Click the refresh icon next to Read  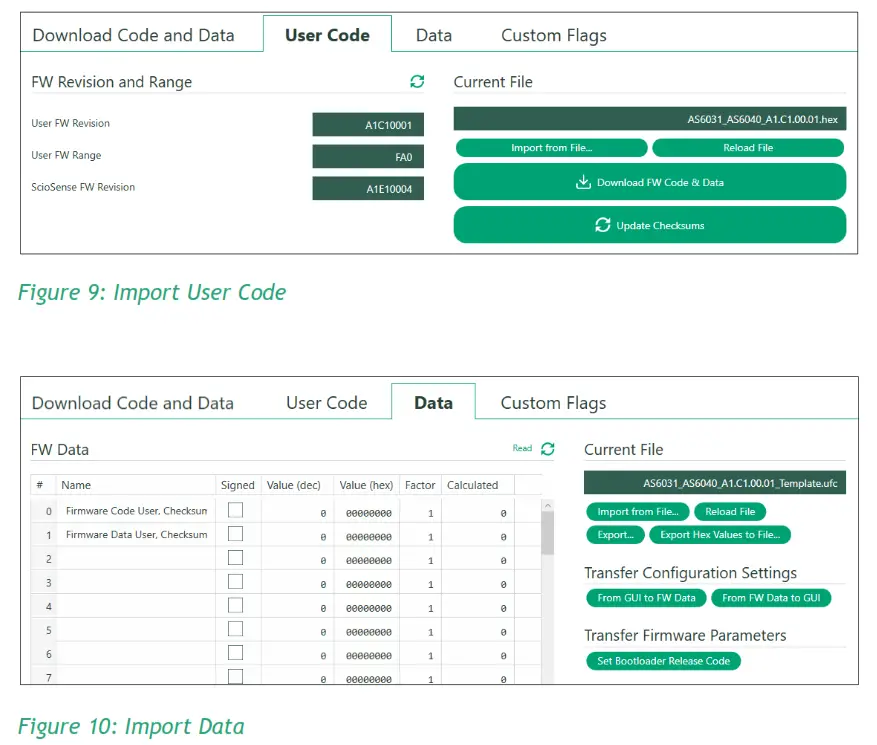point(547,449)
